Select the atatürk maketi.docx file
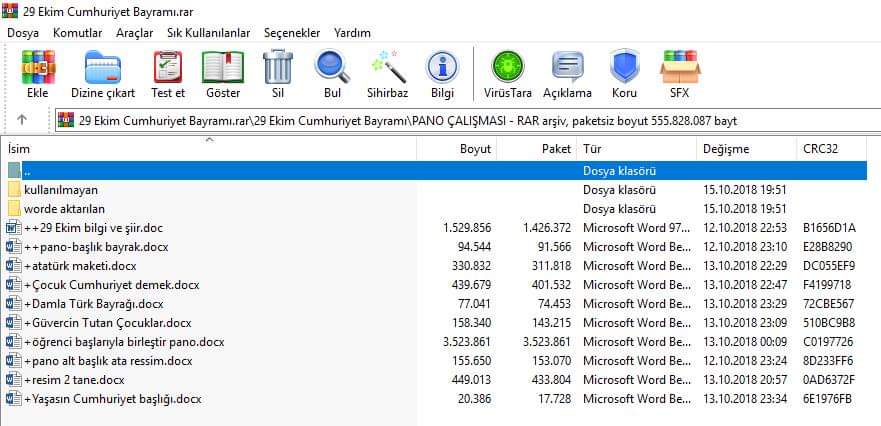Viewport: 881px width, 426px height. tap(81, 266)
